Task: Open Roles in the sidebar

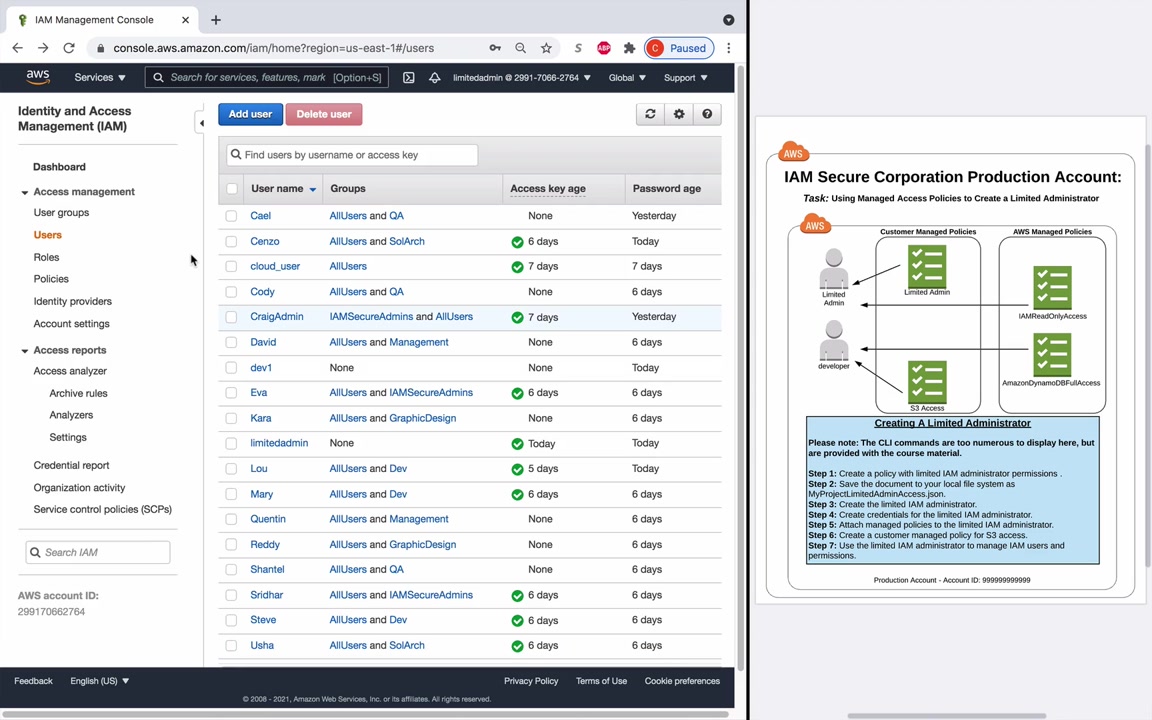Action: tap(46, 257)
